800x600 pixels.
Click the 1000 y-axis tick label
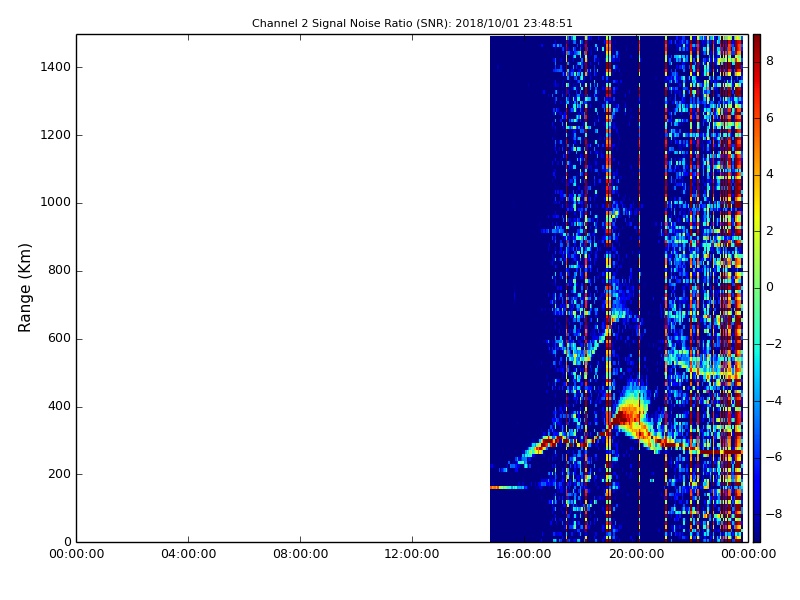[55, 203]
